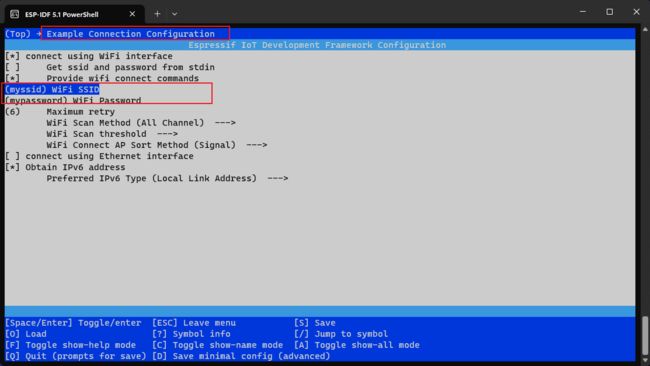Image resolution: width=650 pixels, height=366 pixels.
Task: Click [A] Toggle show-all mode hint
Action: [357, 345]
